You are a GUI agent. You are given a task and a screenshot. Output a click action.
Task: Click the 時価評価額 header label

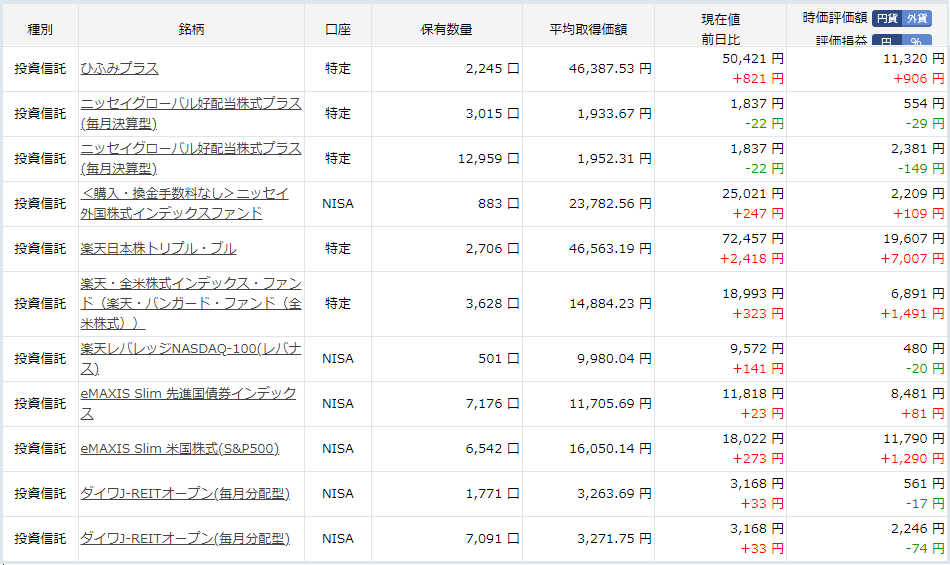(x=835, y=18)
